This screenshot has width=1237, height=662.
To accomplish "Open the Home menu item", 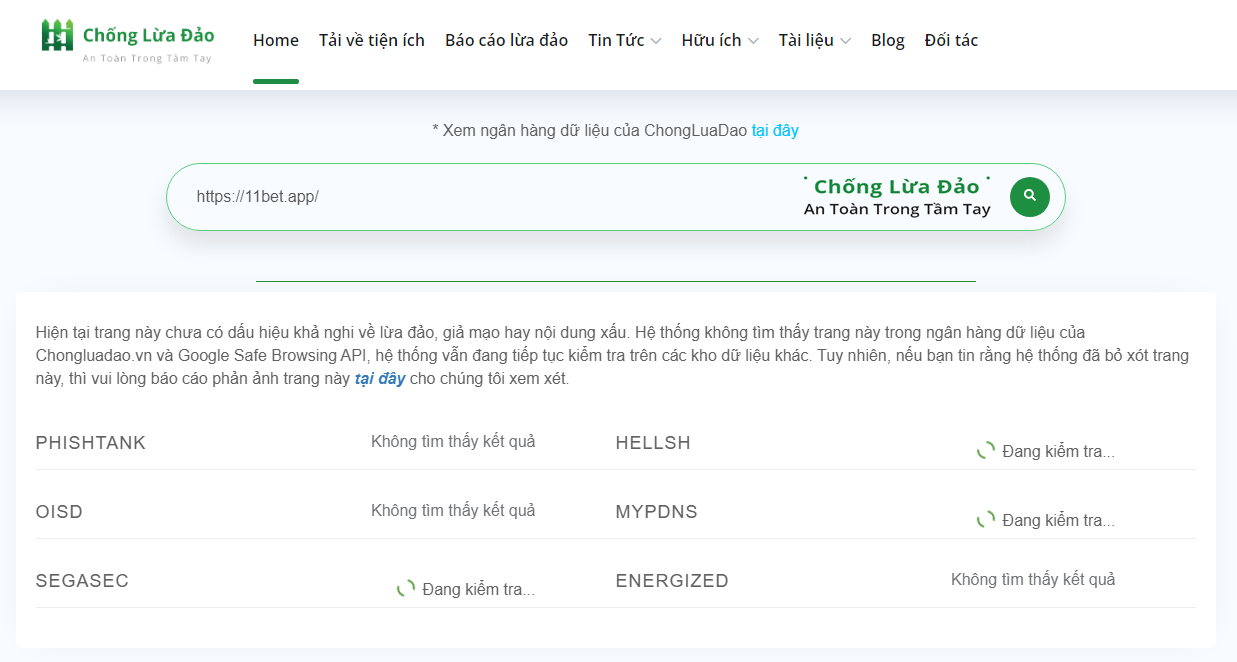I will 276,40.
